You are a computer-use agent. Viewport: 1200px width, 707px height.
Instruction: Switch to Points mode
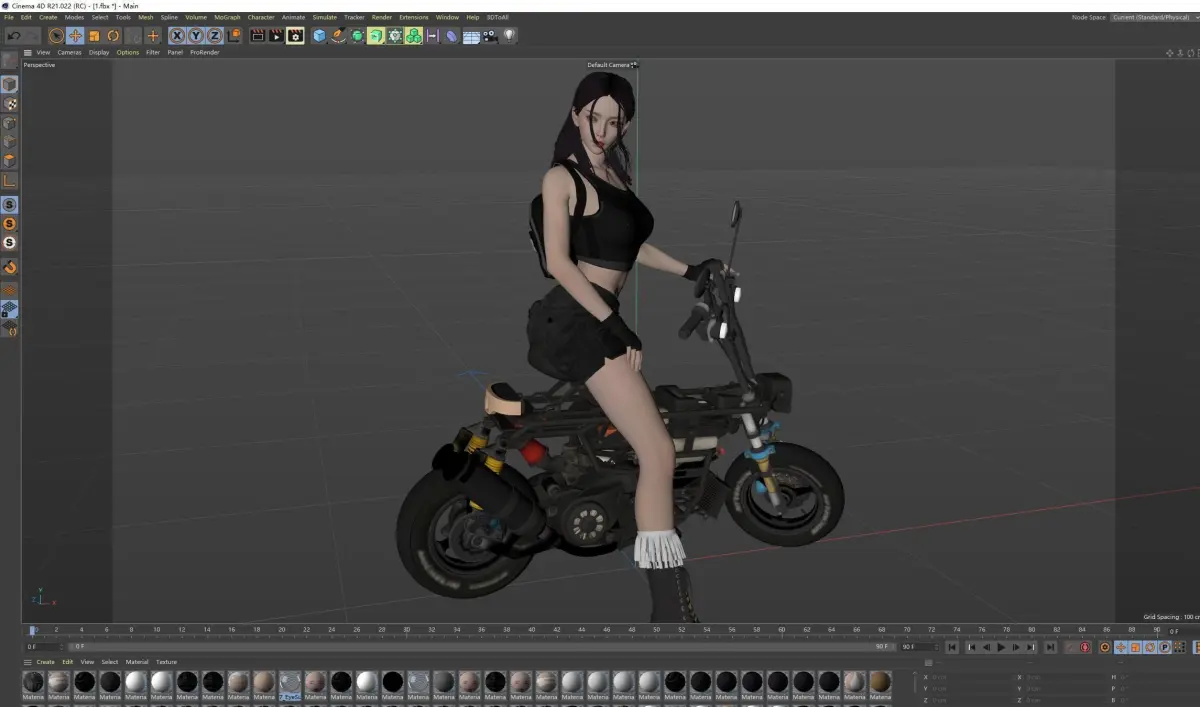tap(9, 123)
